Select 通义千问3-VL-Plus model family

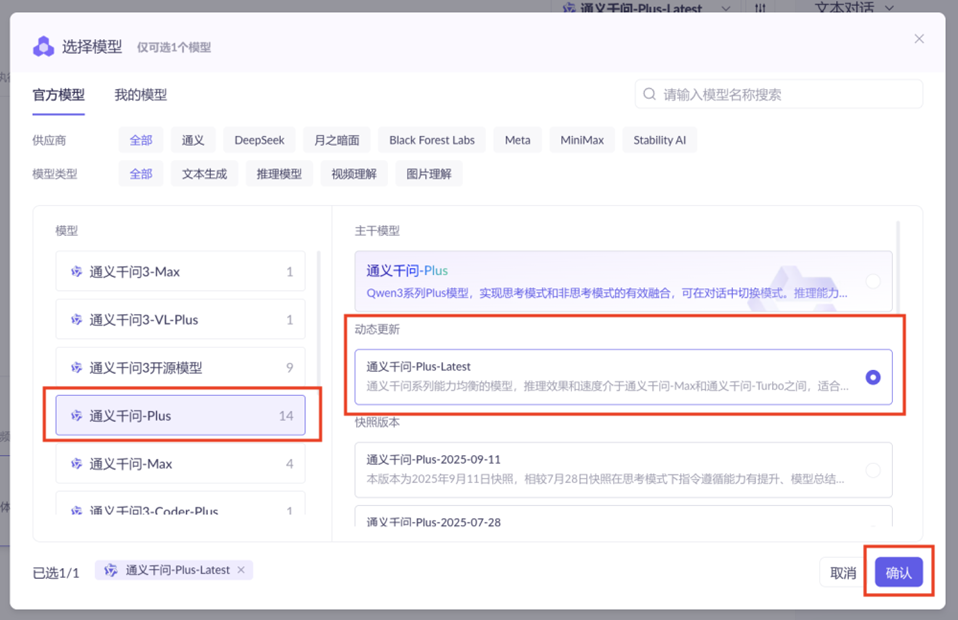pyautogui.click(x=180, y=319)
